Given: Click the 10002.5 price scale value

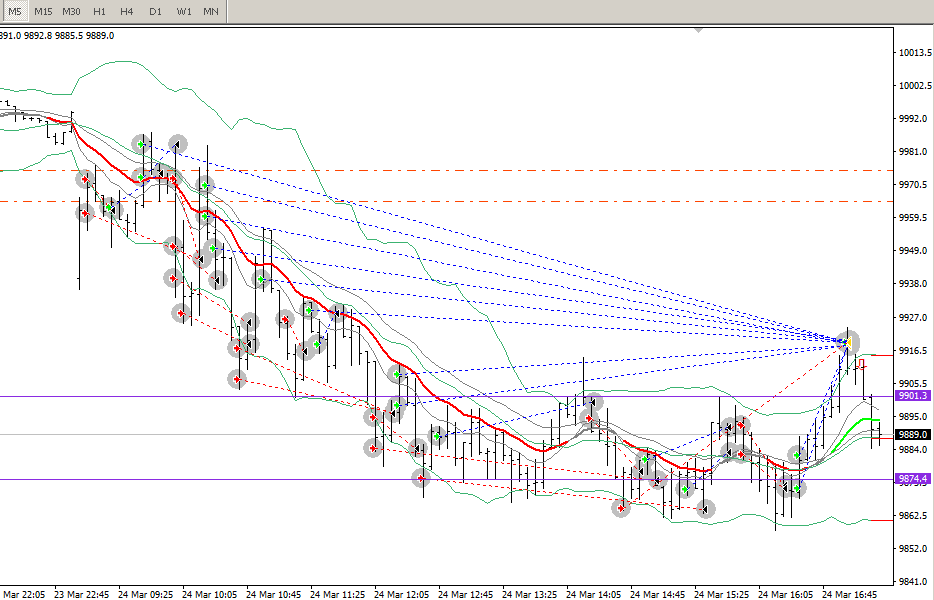Looking at the screenshot, I should tap(914, 85).
